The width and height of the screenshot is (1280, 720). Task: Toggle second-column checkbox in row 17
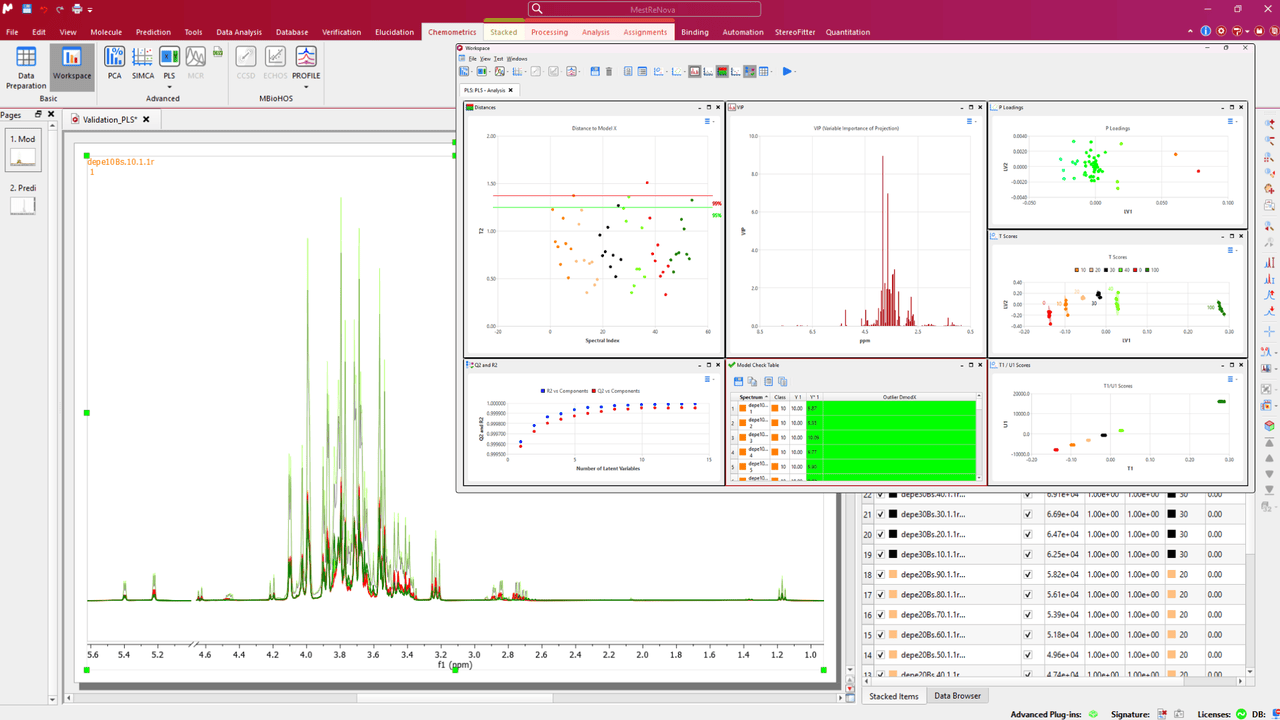pyautogui.click(x=1028, y=594)
